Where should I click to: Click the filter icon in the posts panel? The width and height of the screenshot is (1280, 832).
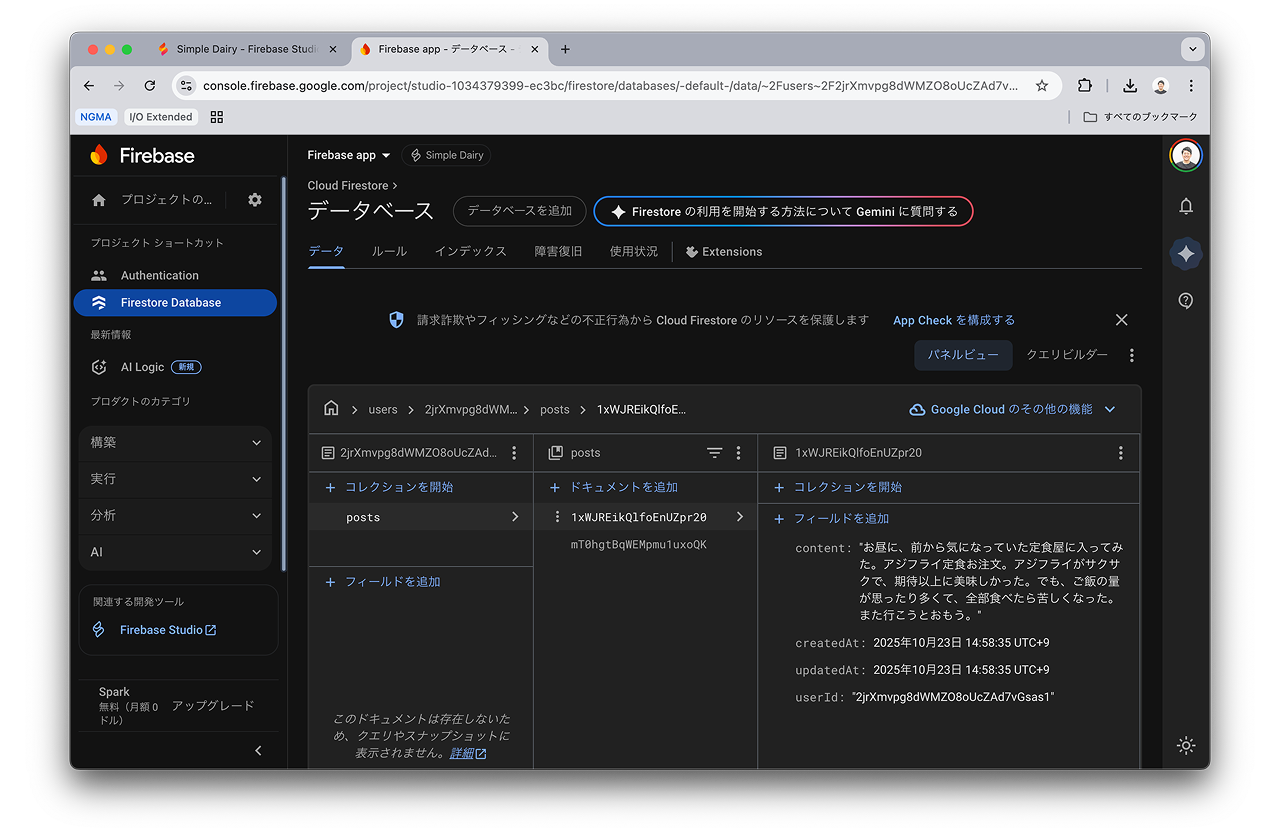(714, 452)
